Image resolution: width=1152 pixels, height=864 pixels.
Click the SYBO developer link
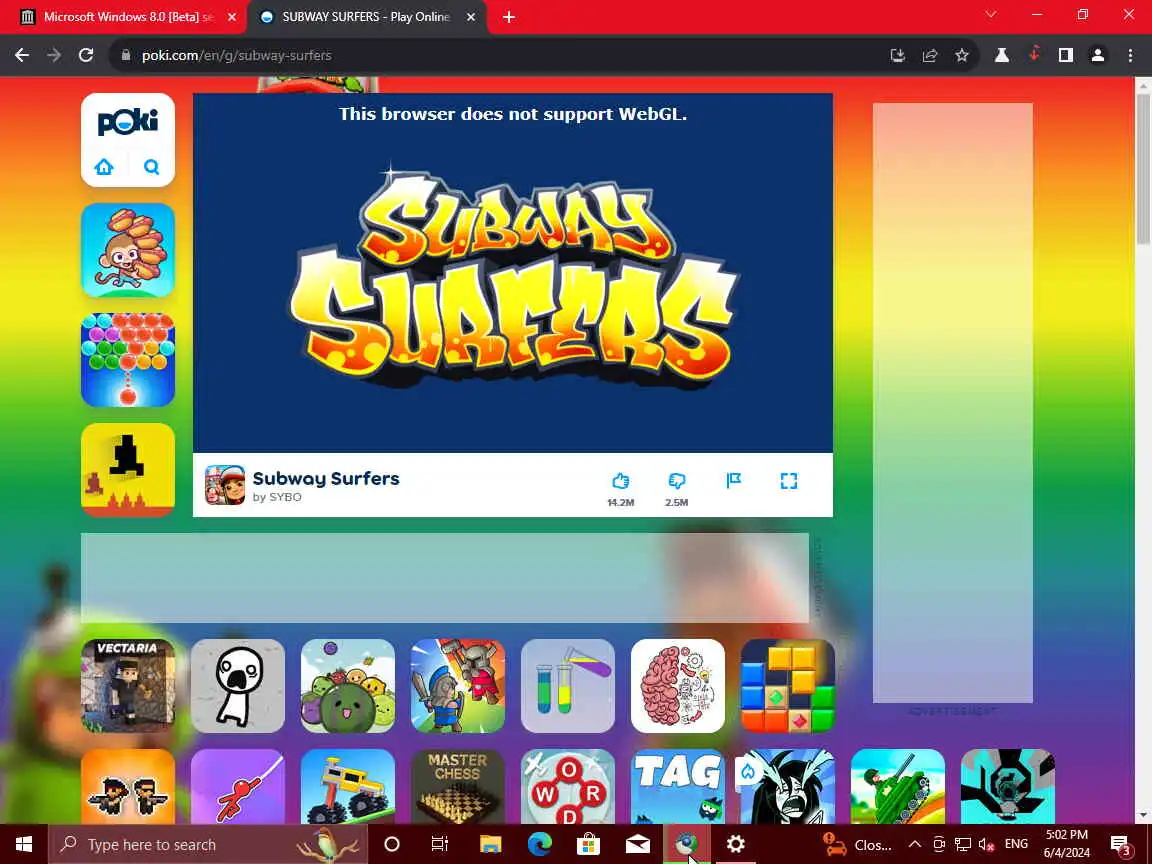285,497
